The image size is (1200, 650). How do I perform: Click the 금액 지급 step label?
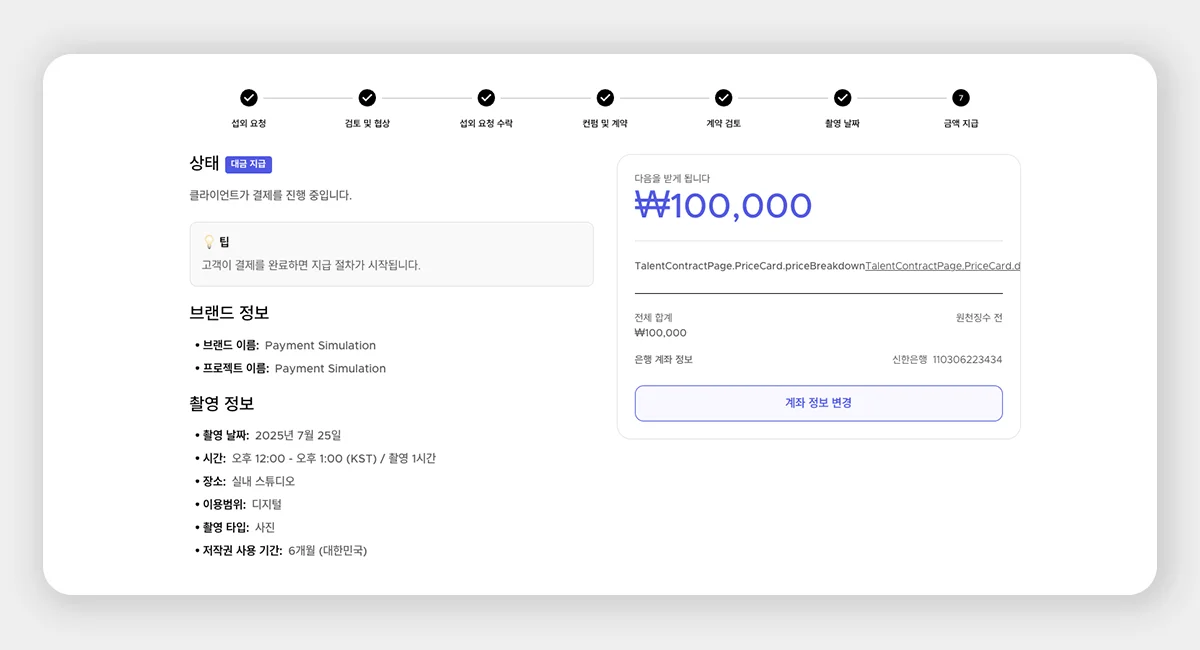(961, 124)
